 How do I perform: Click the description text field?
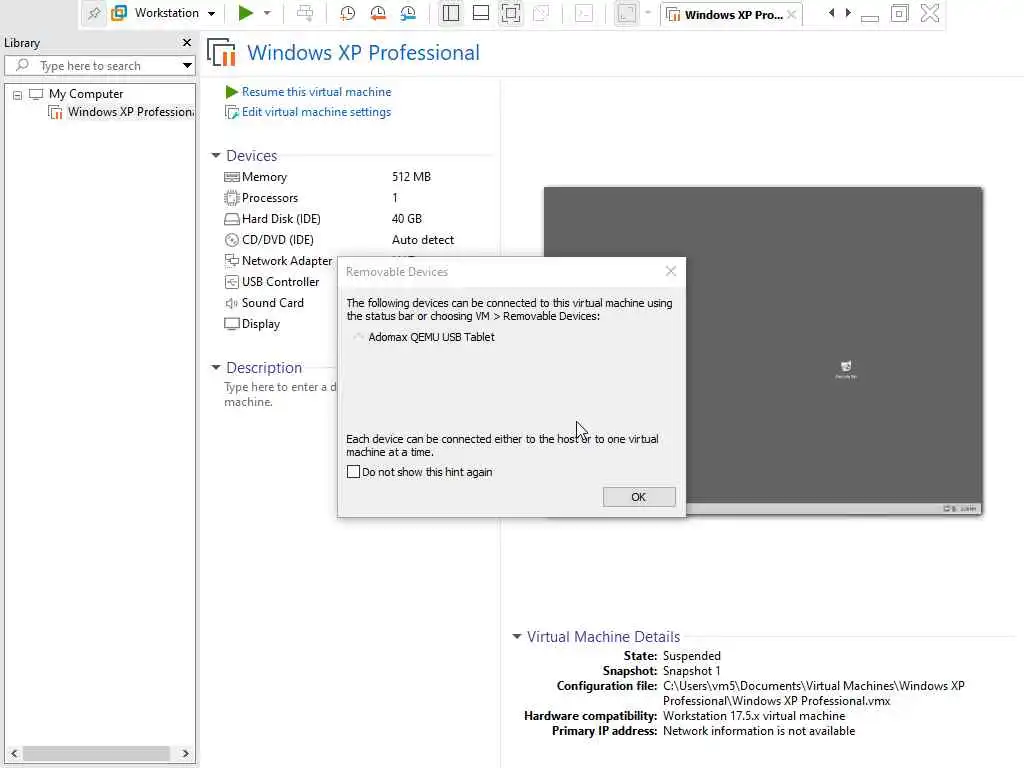pos(281,394)
